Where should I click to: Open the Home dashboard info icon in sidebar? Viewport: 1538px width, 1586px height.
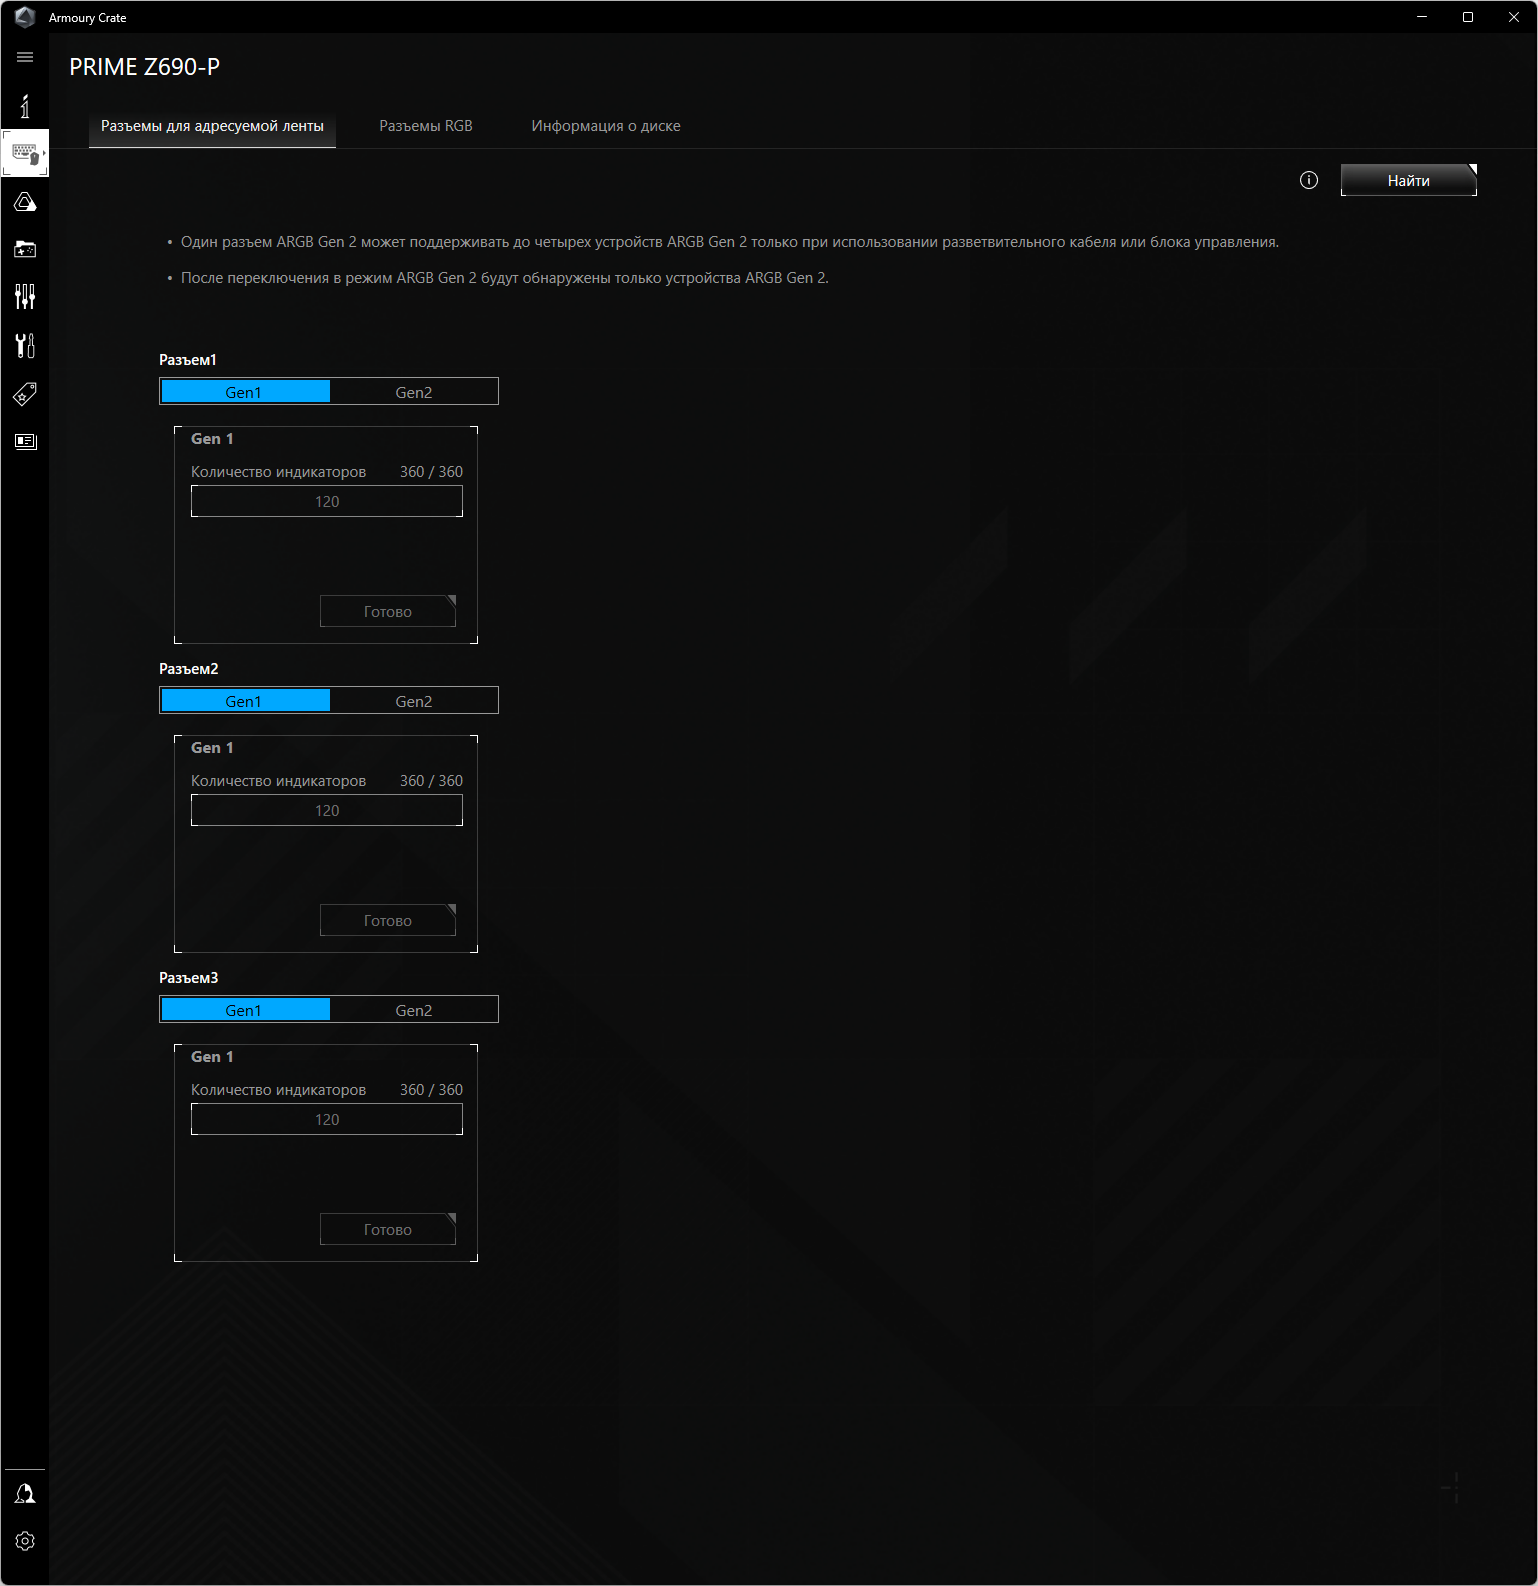25,106
